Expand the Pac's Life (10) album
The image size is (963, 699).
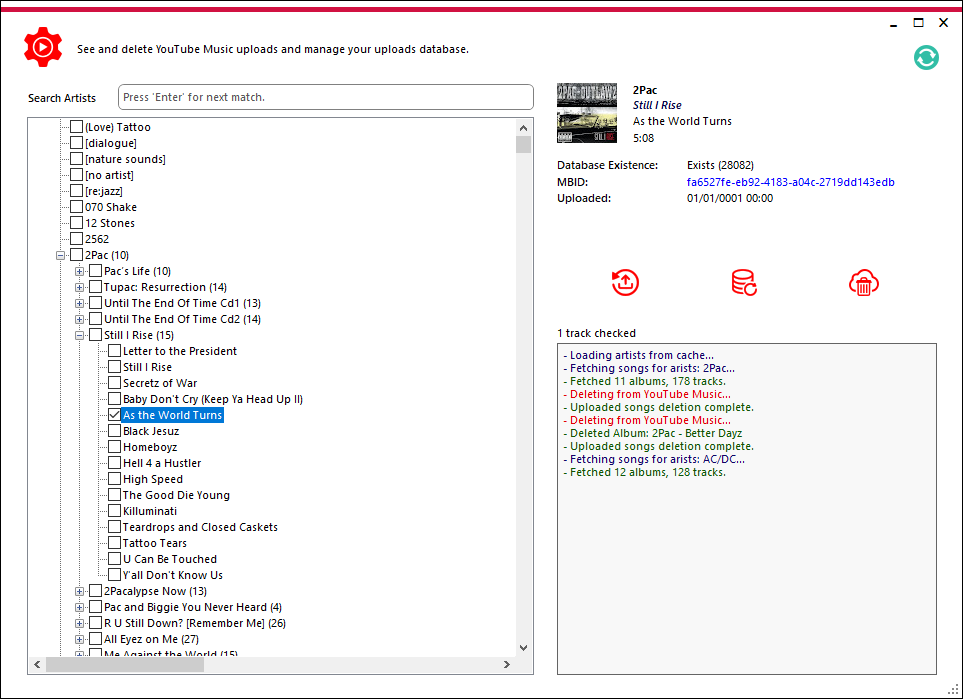79,271
